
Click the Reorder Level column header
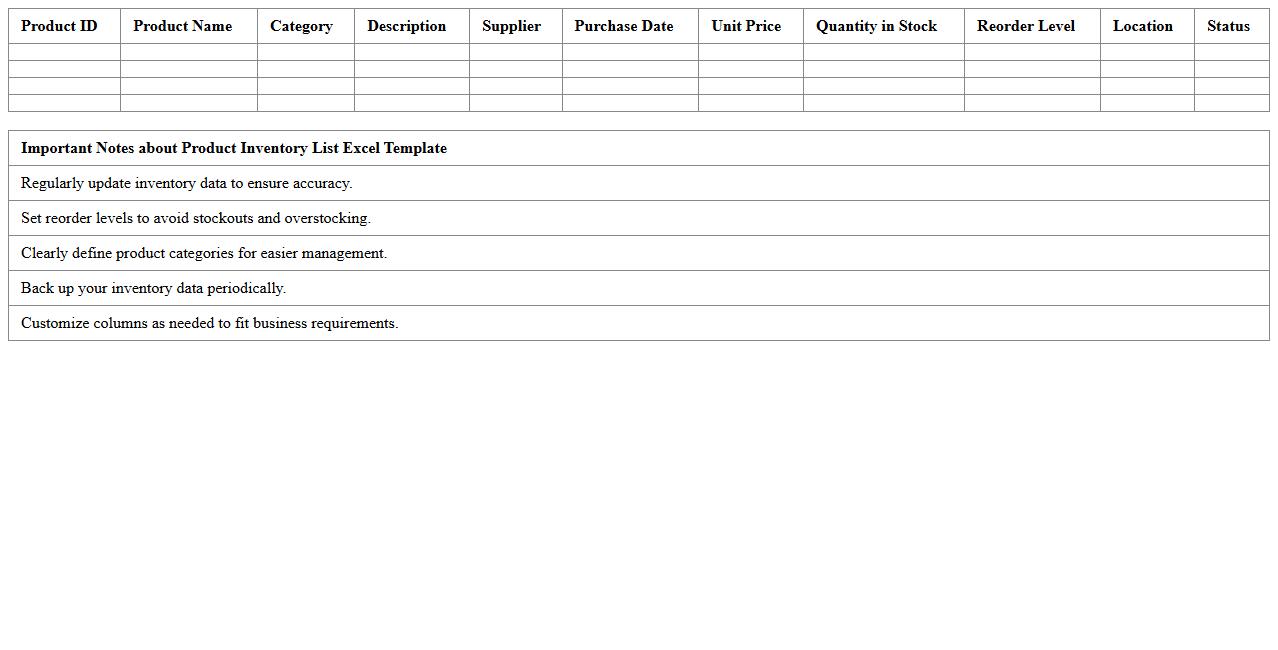click(x=1026, y=26)
